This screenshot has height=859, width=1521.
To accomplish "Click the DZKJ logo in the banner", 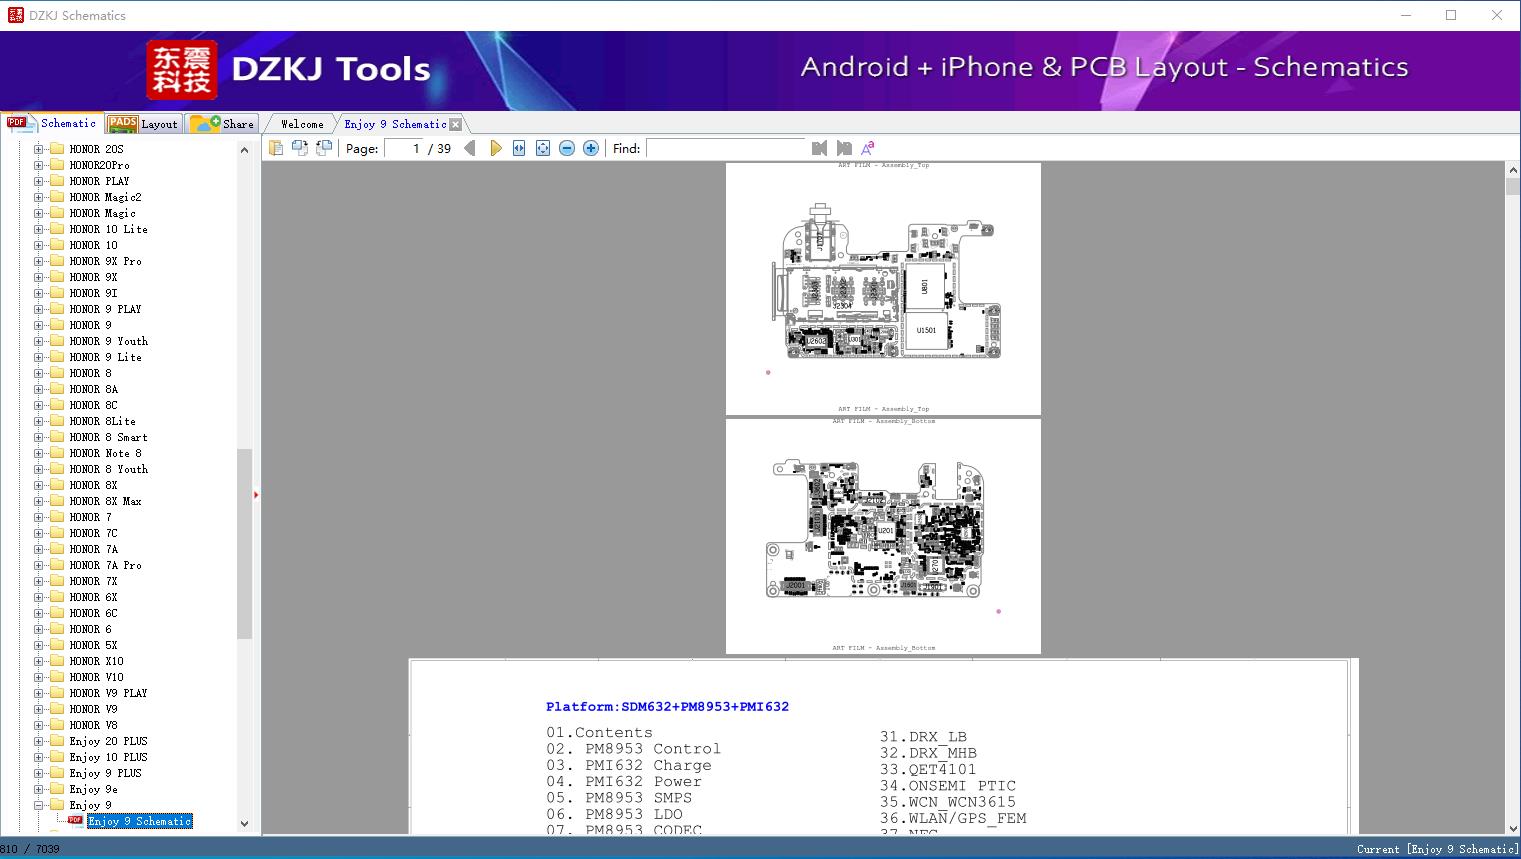I will [x=182, y=70].
